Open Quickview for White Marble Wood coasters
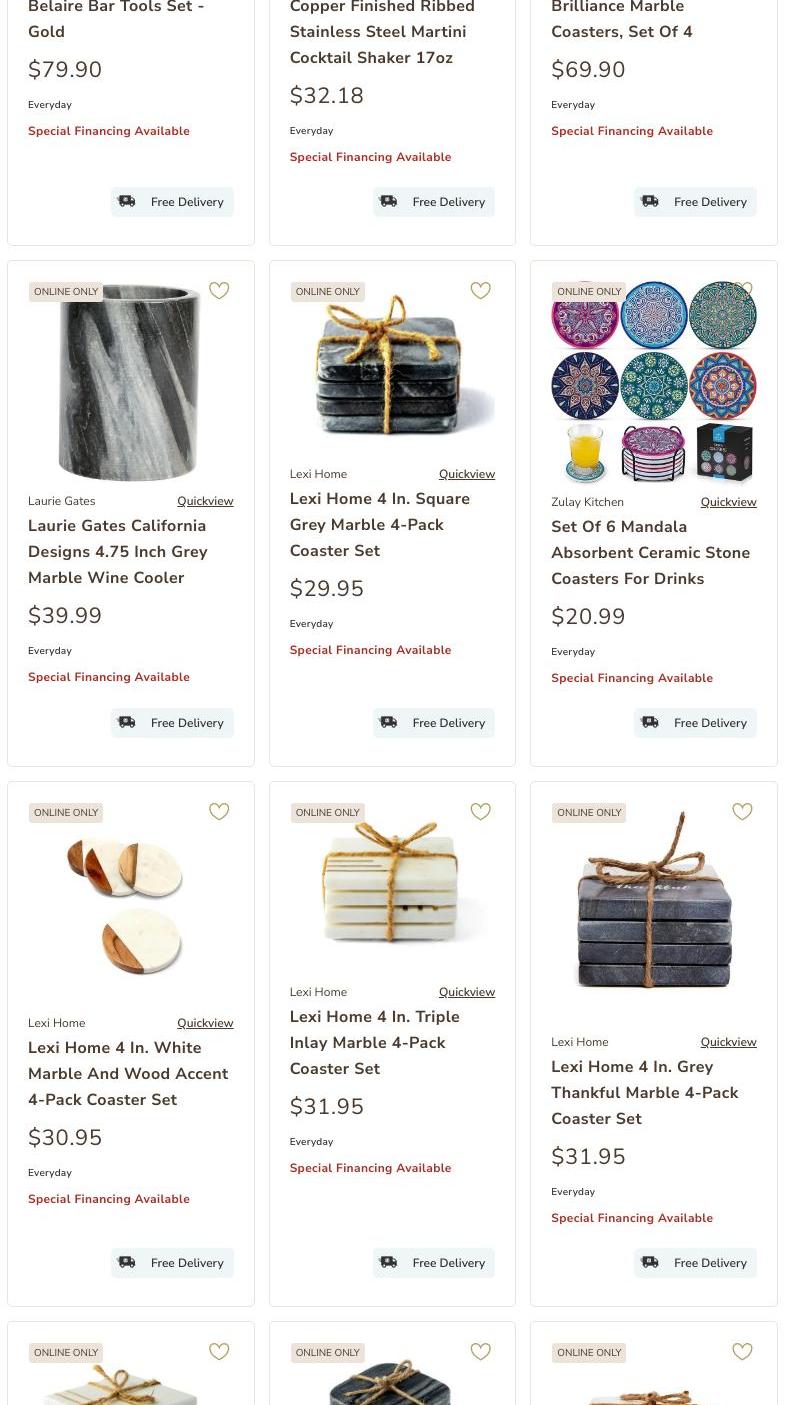Viewport: 785px width, 1405px height. [205, 1023]
